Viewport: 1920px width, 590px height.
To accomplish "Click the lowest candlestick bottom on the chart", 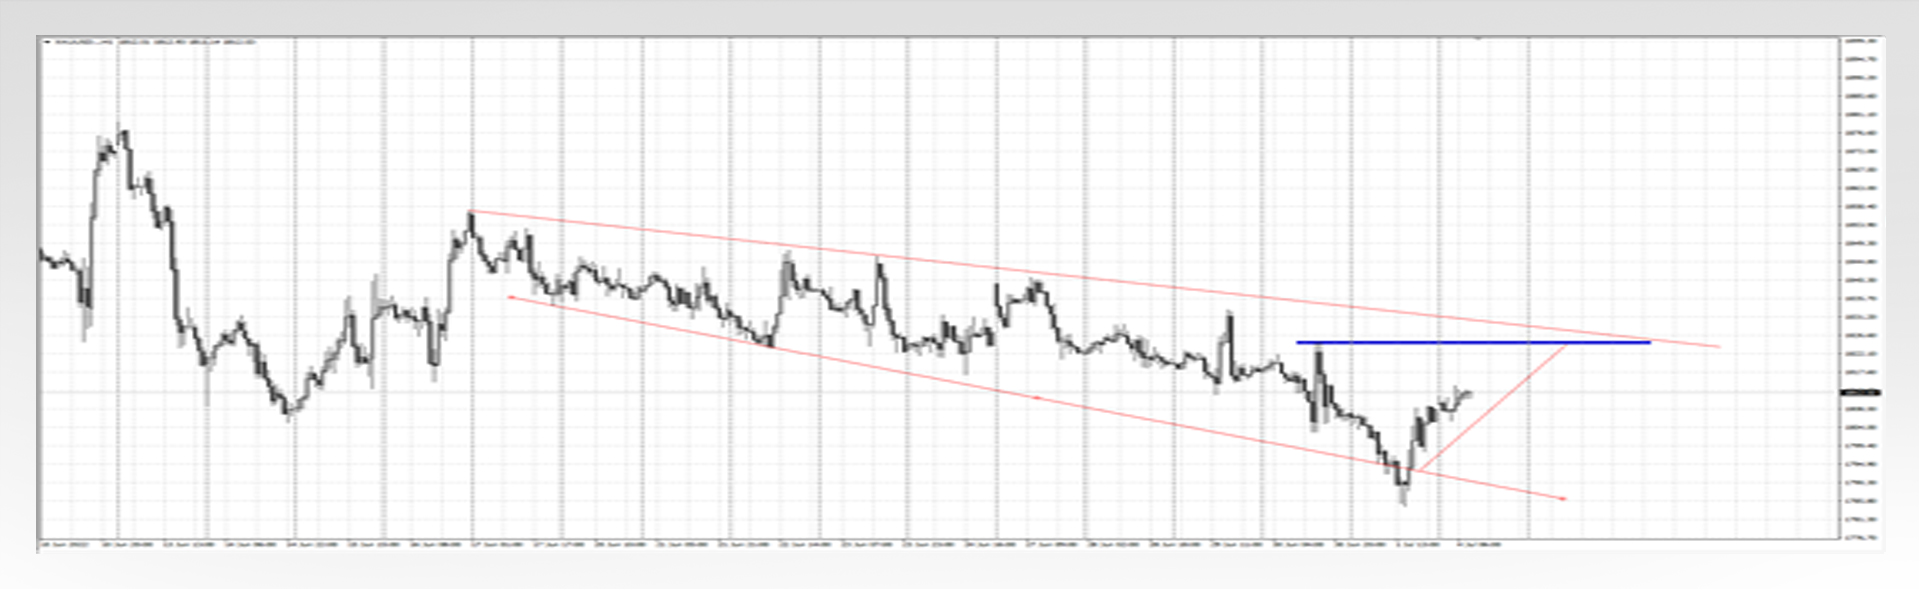I will pyautogui.click(x=1403, y=502).
